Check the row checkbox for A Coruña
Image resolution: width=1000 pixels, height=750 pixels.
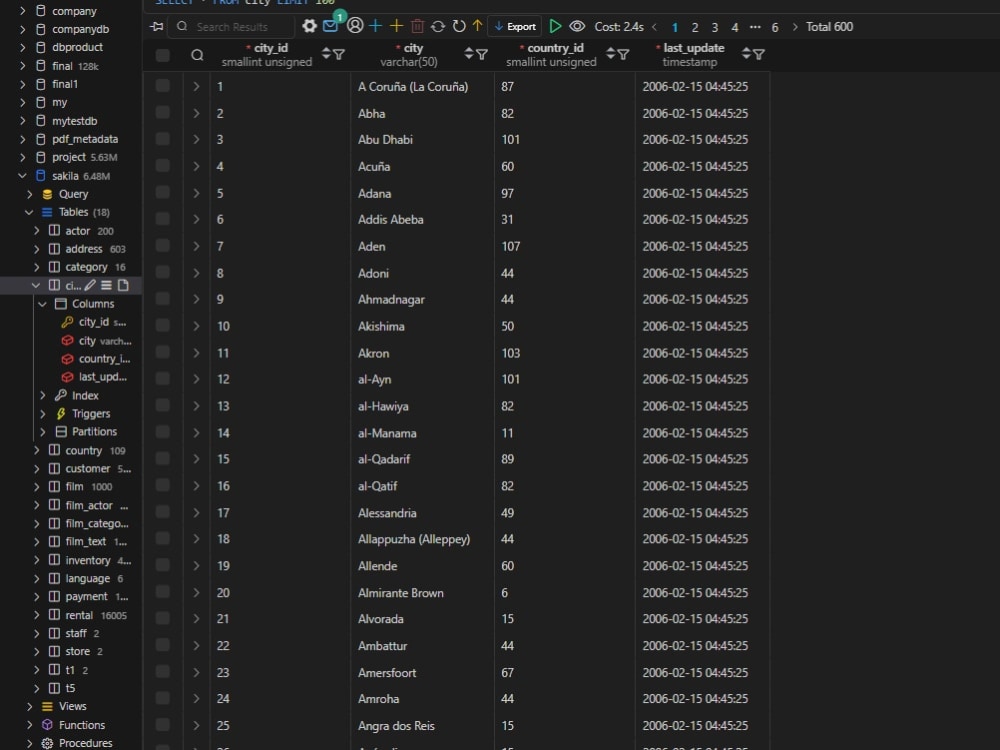click(163, 85)
